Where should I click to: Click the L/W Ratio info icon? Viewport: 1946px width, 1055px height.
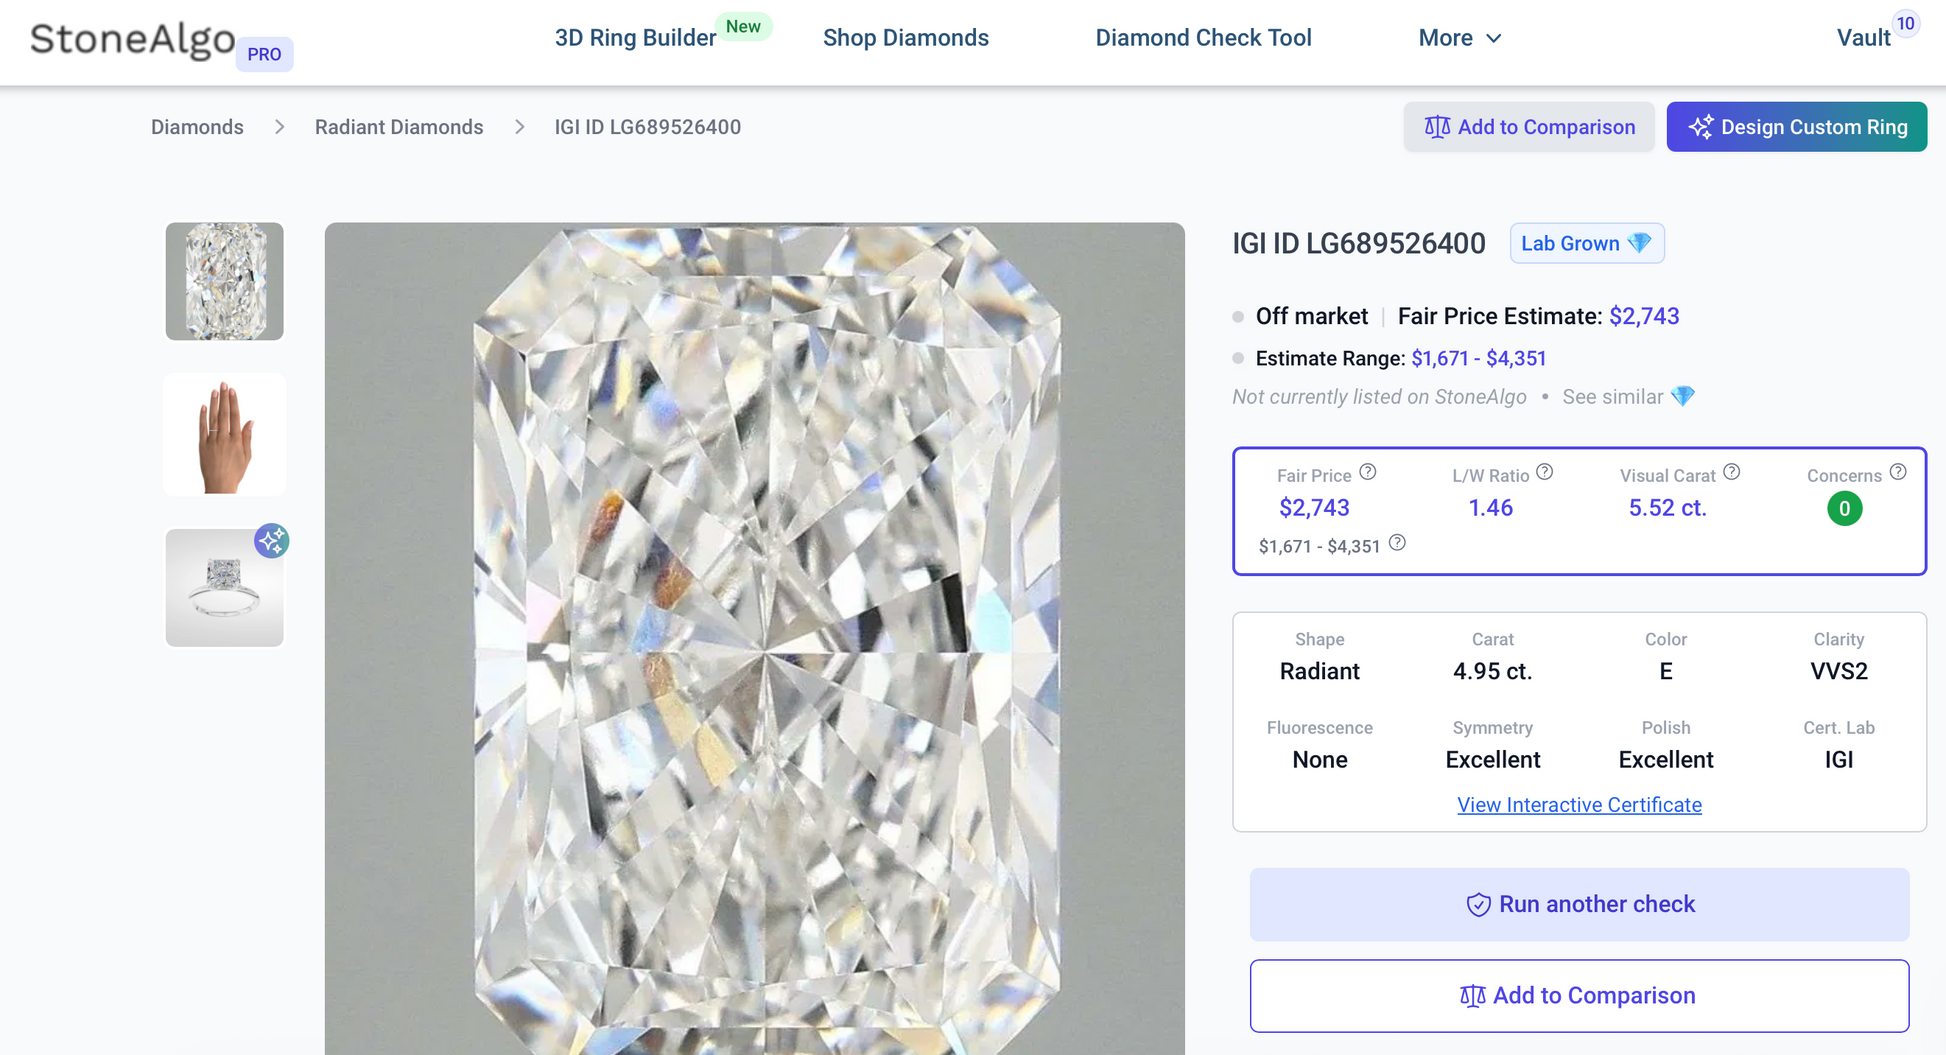pos(1545,472)
